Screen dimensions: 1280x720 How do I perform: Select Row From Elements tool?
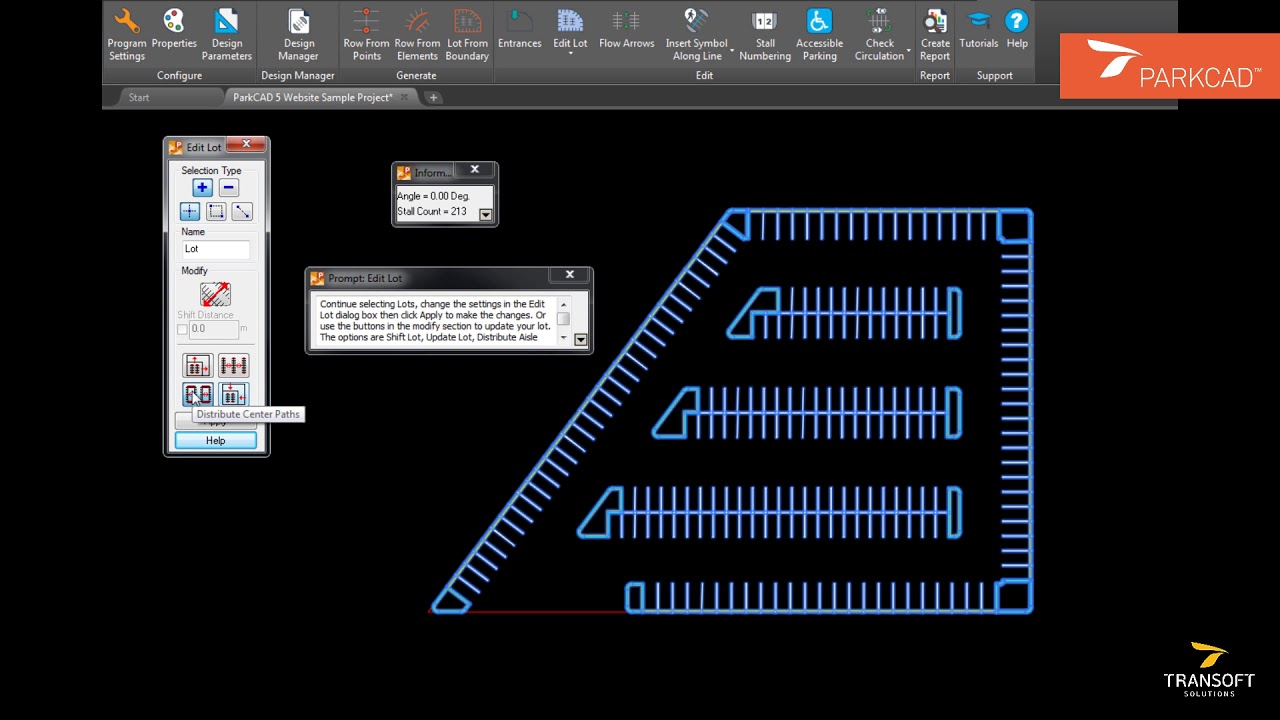(417, 33)
